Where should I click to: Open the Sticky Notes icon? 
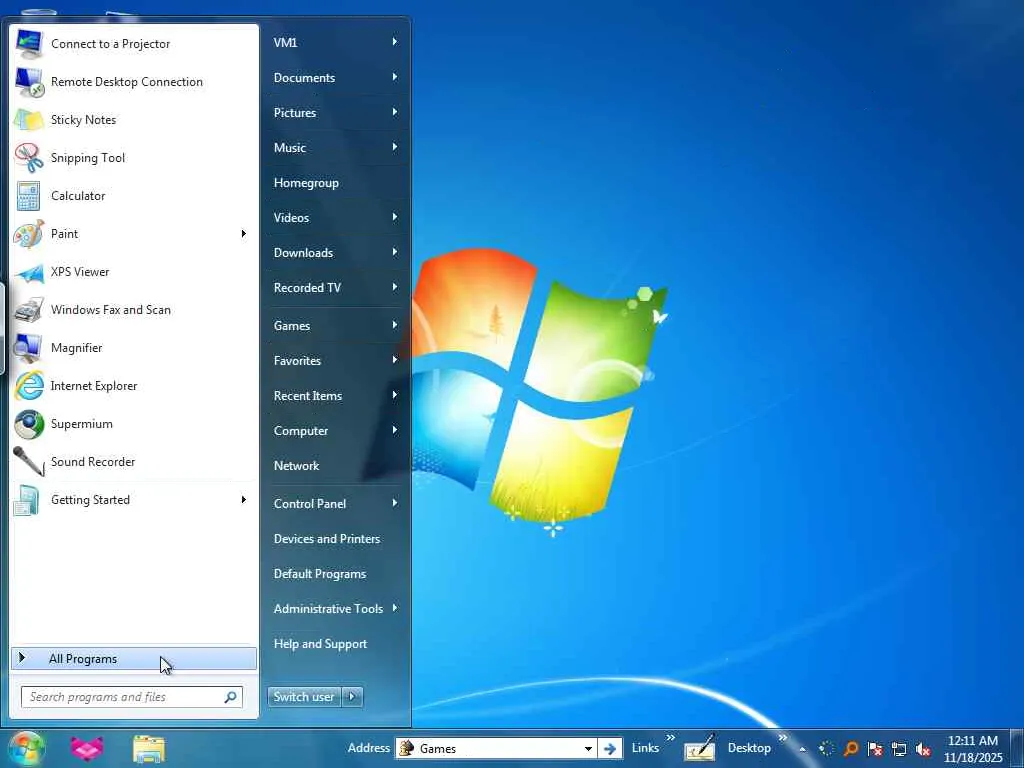[29, 120]
